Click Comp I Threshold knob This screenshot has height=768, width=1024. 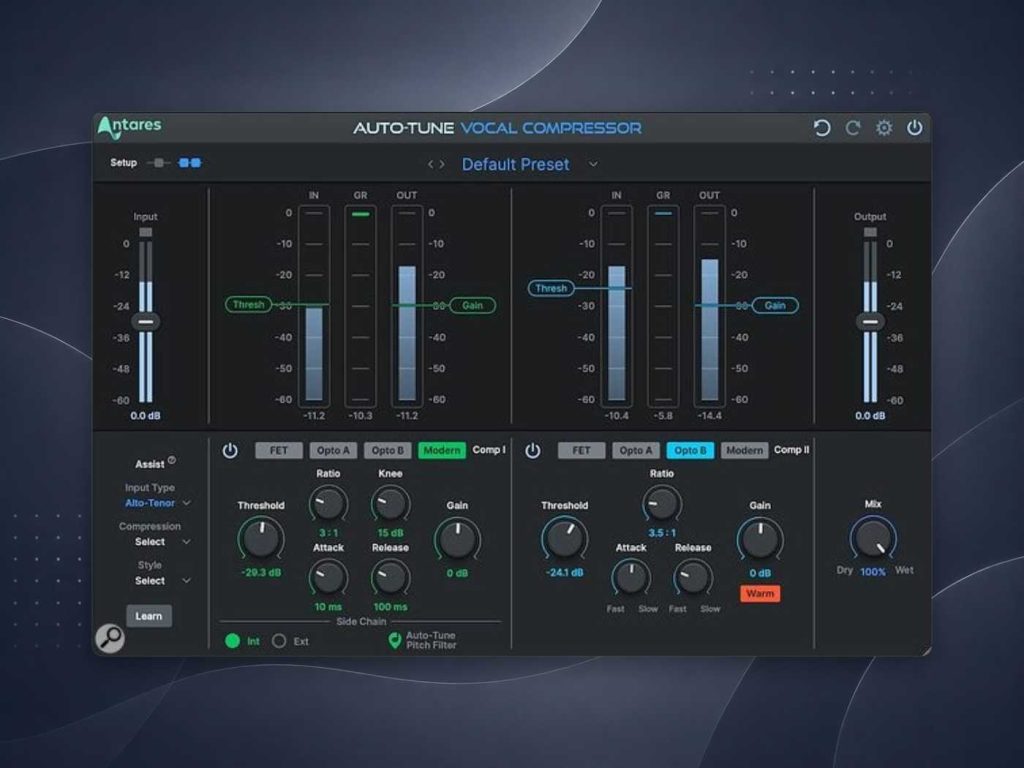(x=261, y=539)
